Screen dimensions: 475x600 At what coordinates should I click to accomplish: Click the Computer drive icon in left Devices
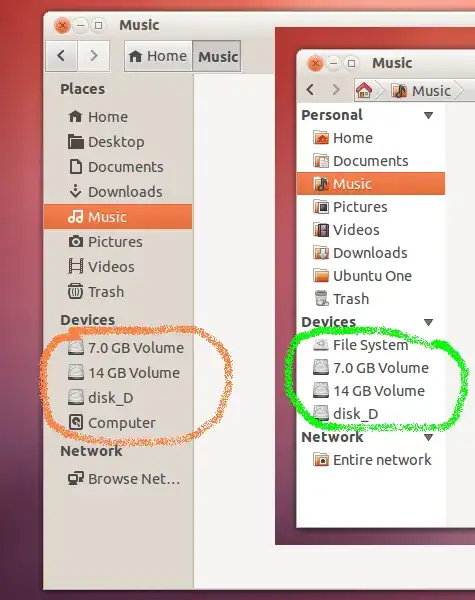(x=76, y=422)
